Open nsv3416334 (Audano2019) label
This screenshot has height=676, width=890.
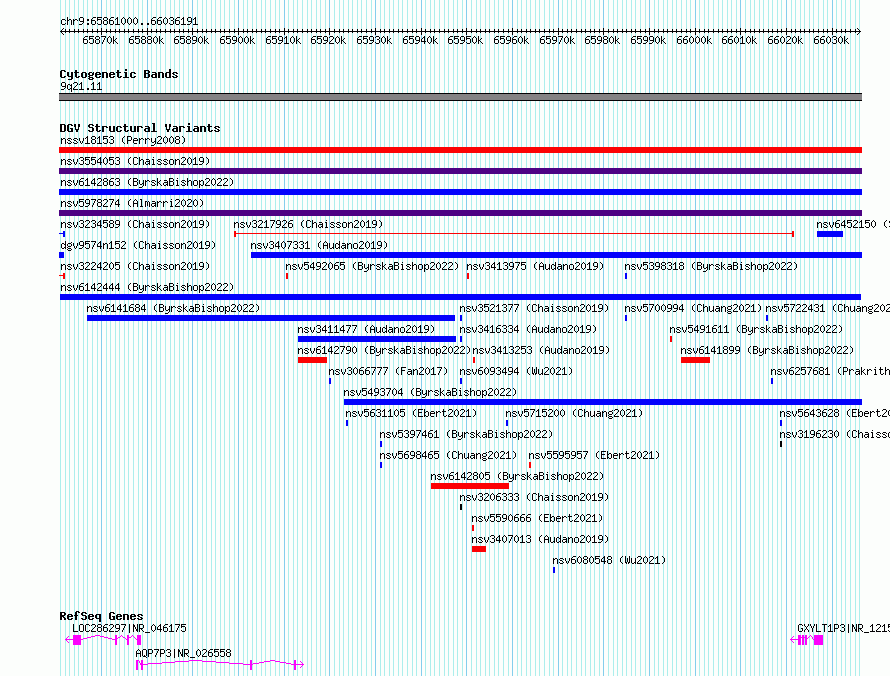pos(528,329)
